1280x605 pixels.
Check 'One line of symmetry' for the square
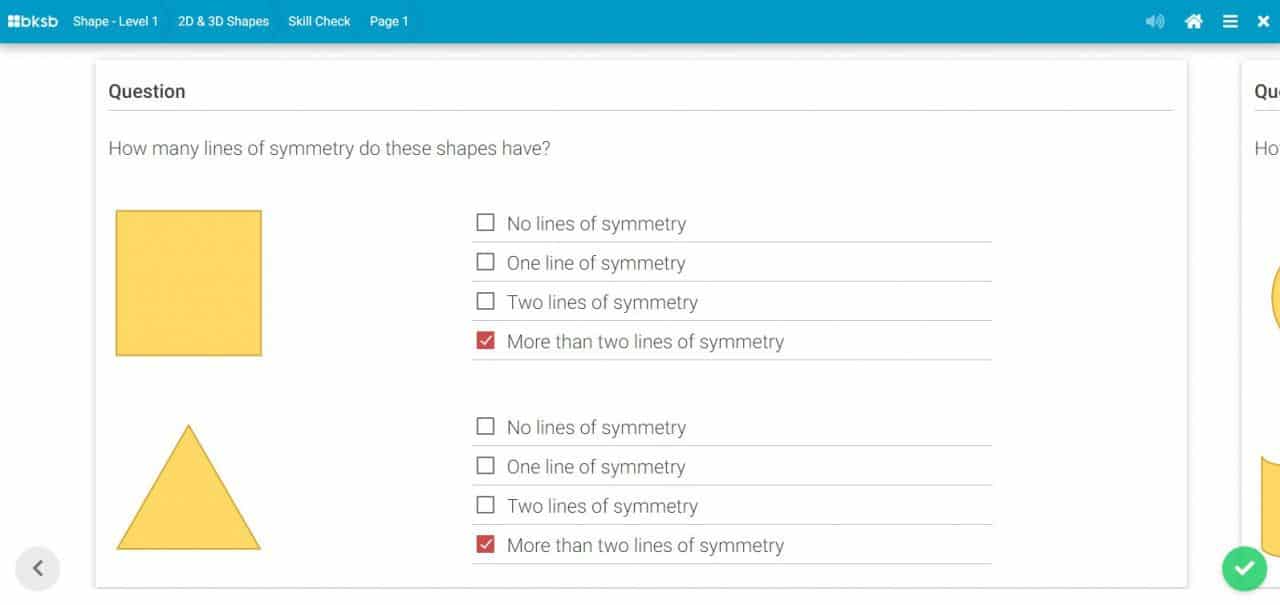(x=486, y=262)
